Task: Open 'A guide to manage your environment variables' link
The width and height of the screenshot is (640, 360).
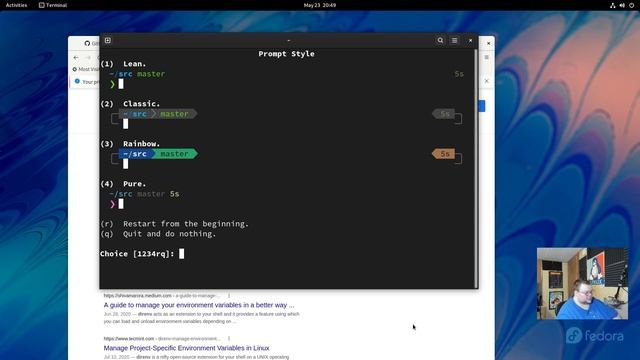Action: pos(199,305)
